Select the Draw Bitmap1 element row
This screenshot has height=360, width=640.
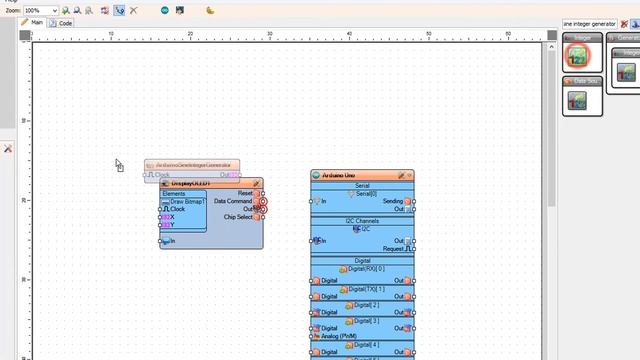(x=183, y=202)
